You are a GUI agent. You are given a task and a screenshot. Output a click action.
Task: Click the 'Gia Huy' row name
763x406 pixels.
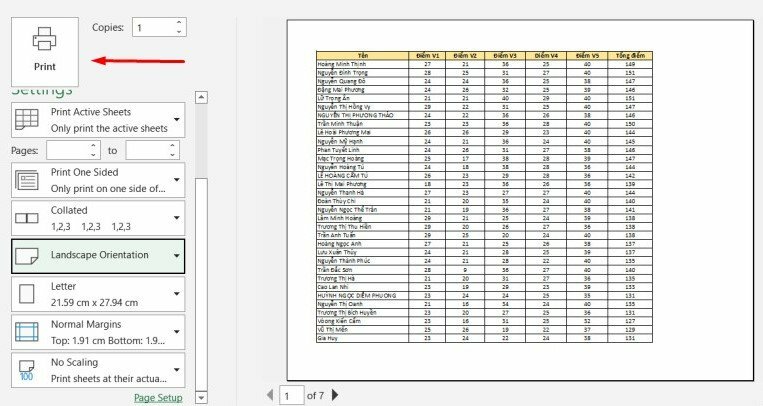point(327,338)
